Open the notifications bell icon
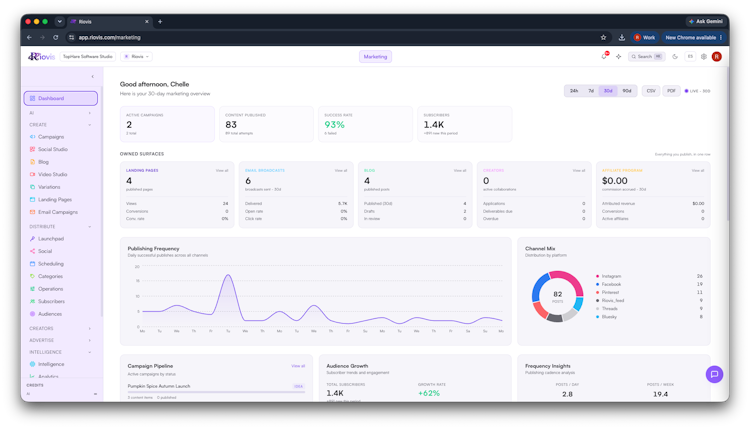Image resolution: width=750 pixels, height=429 pixels. pyautogui.click(x=604, y=56)
